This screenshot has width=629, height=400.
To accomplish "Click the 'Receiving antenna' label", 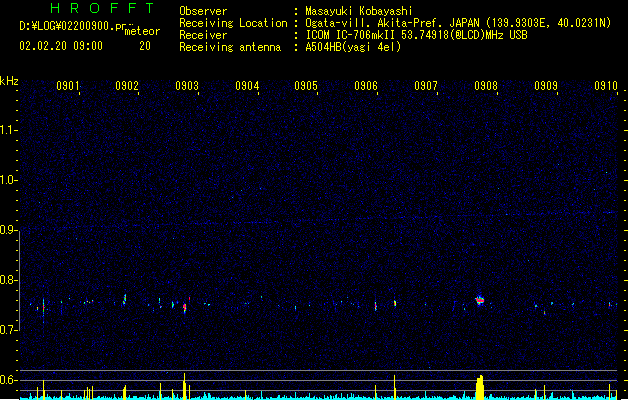I will coord(230,47).
